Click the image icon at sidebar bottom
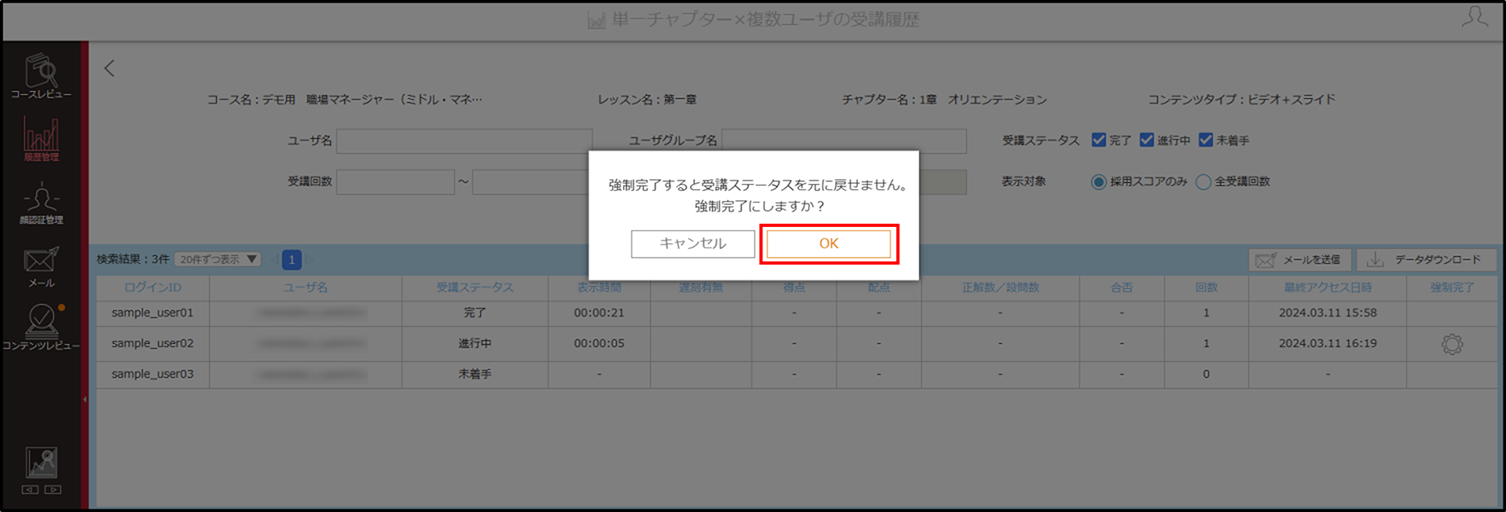The height and width of the screenshot is (512, 1506). coord(42,463)
